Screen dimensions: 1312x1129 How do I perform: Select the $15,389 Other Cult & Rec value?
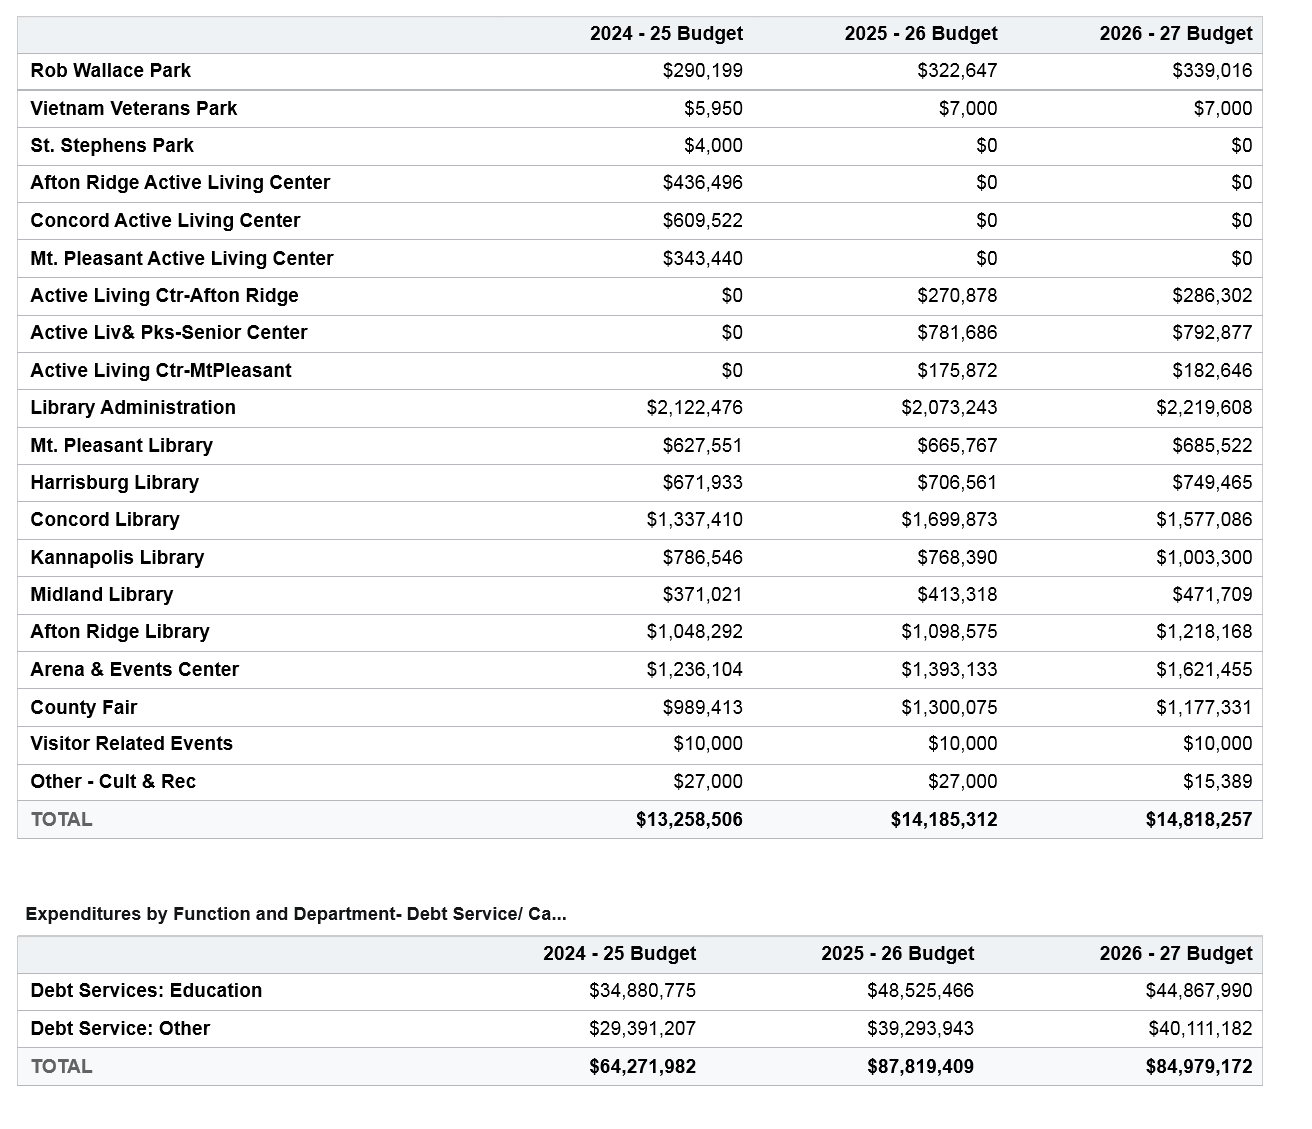pos(1217,782)
